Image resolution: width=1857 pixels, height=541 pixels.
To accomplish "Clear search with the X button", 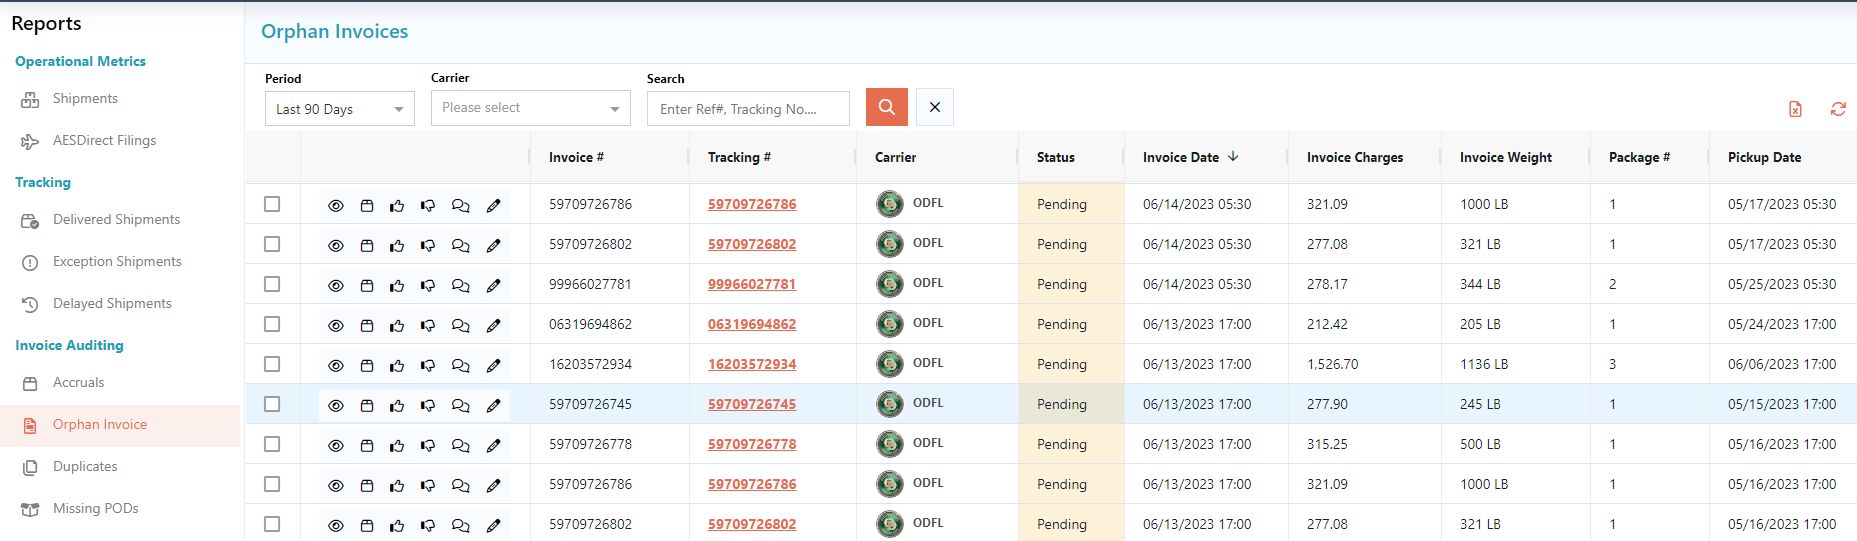I will pos(934,107).
